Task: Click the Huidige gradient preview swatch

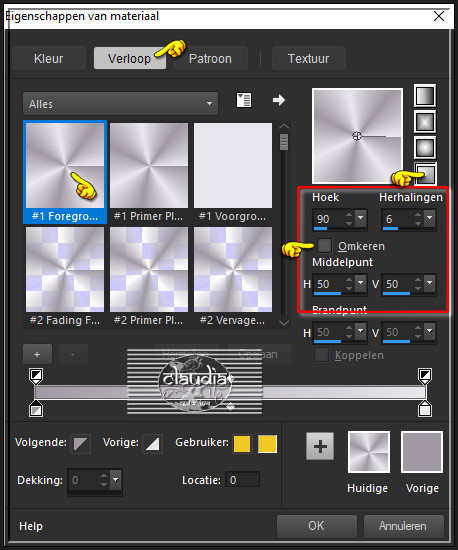Action: point(369,452)
